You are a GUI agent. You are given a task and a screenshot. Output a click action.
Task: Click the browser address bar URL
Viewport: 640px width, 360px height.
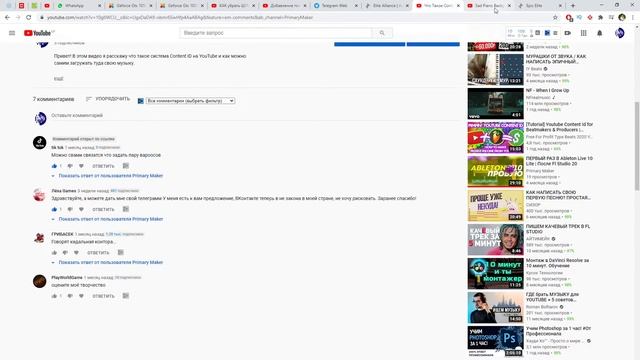click(180, 18)
